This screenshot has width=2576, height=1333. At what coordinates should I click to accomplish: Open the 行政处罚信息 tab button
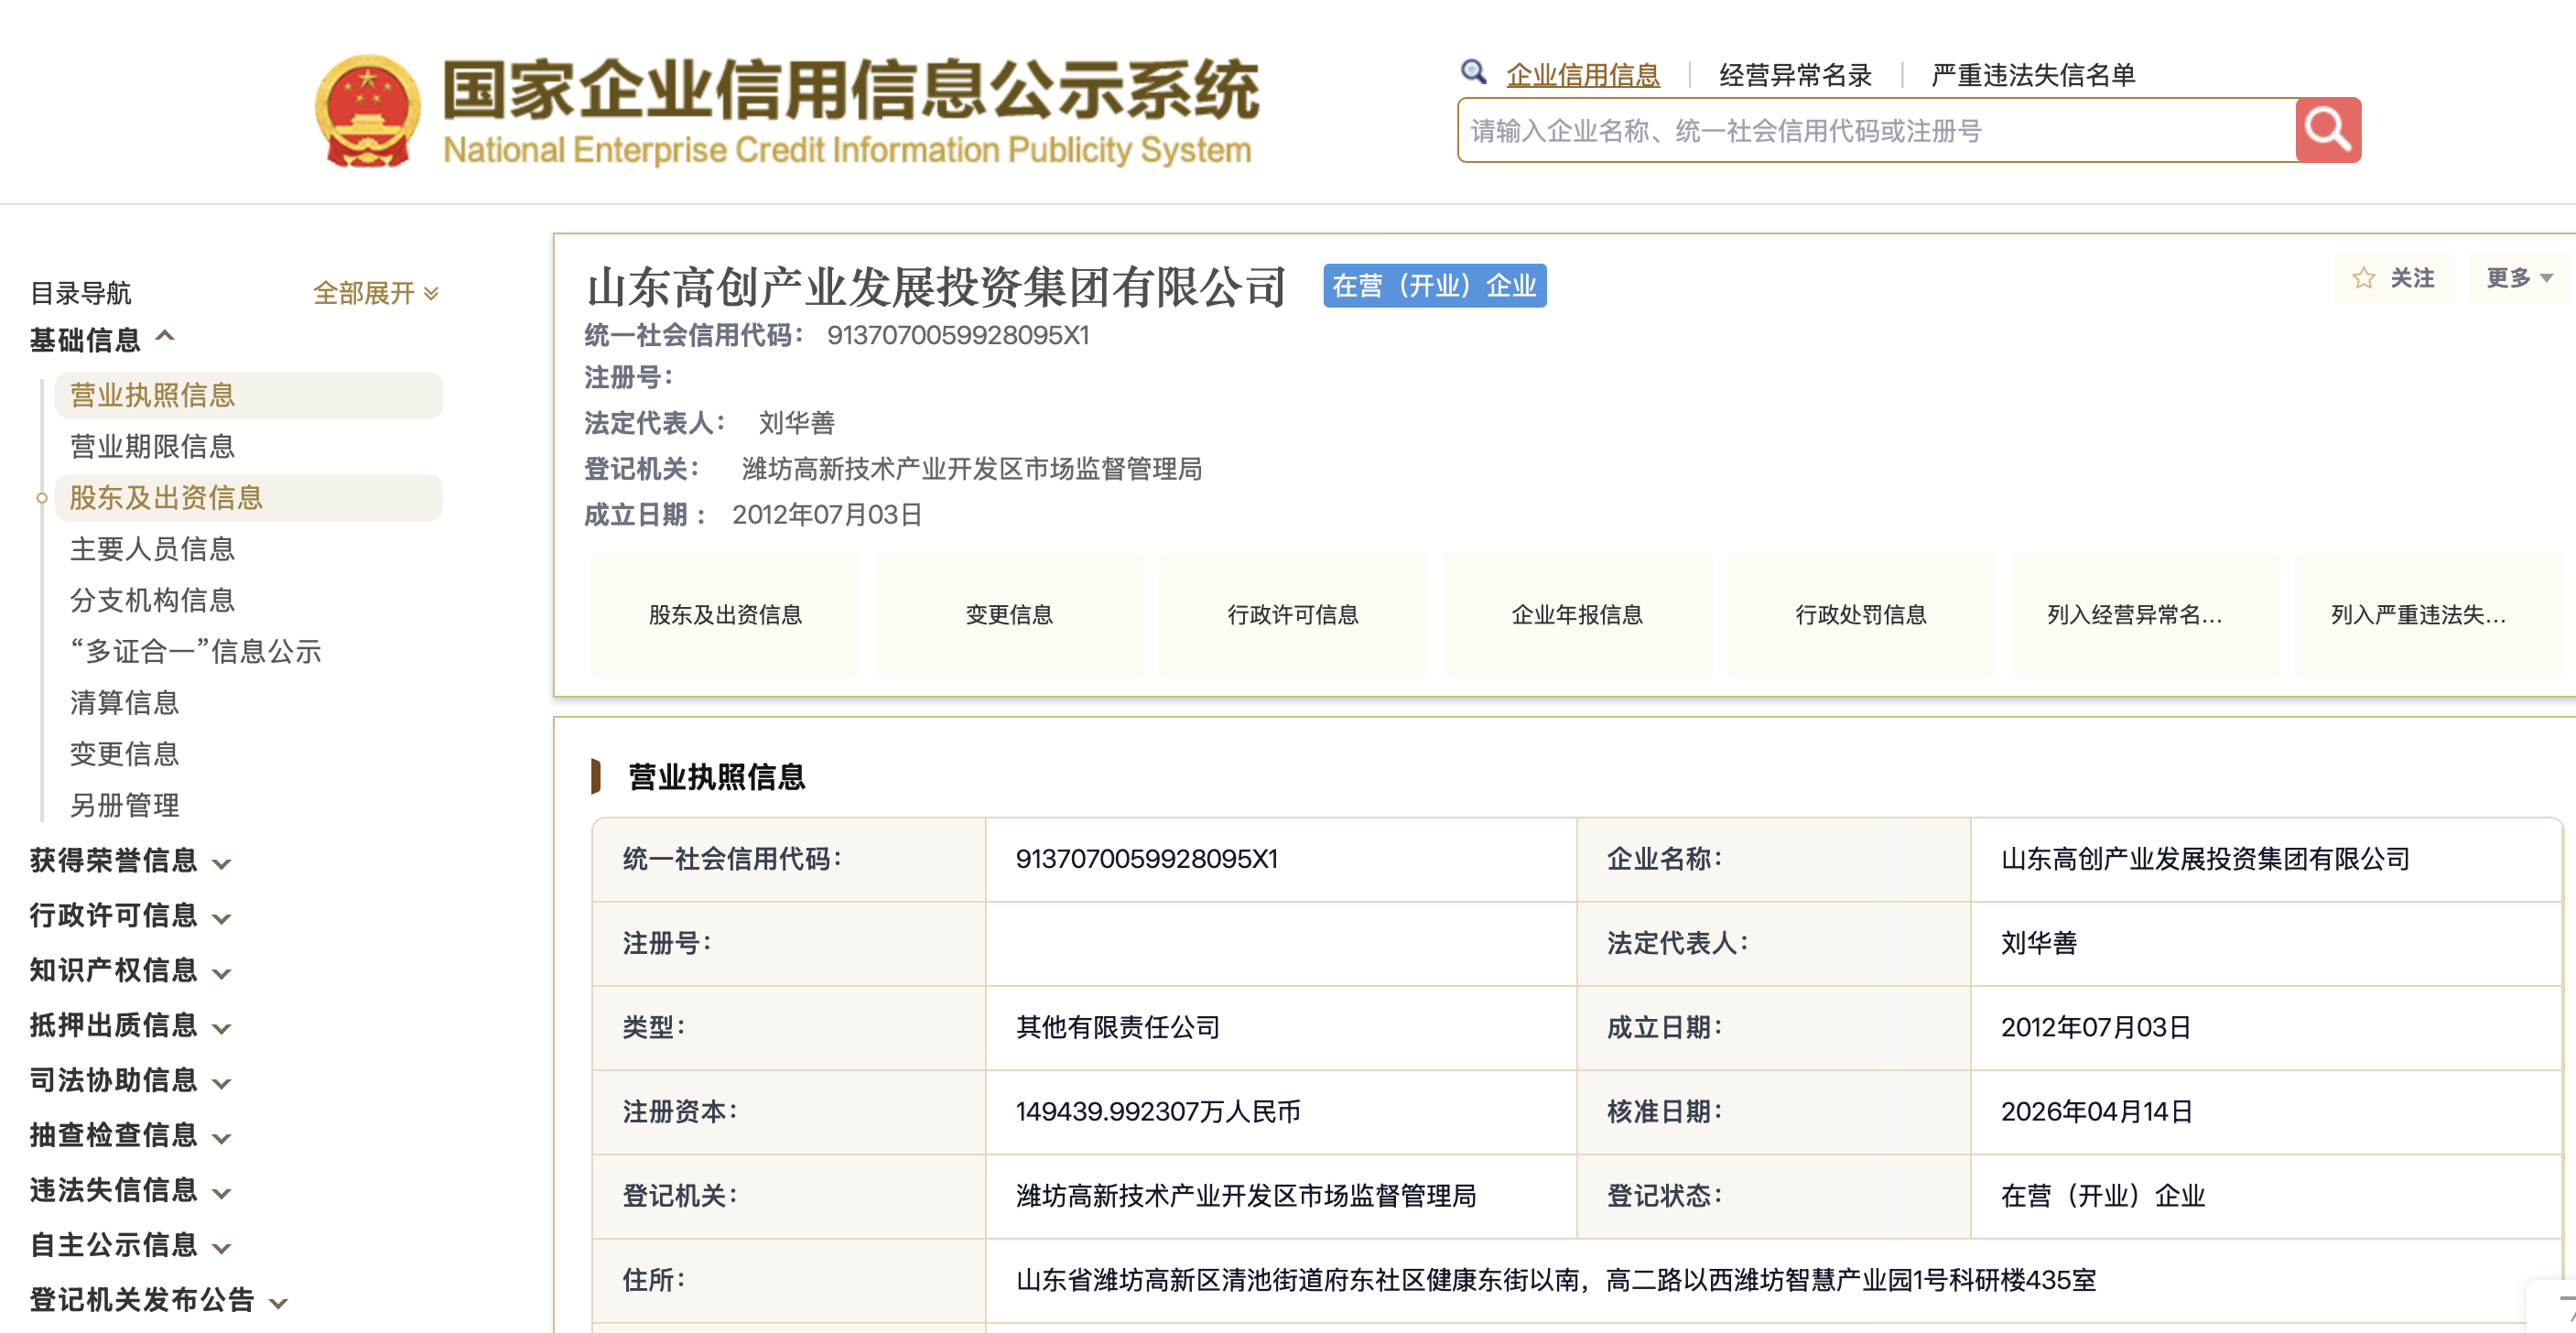pos(1860,615)
